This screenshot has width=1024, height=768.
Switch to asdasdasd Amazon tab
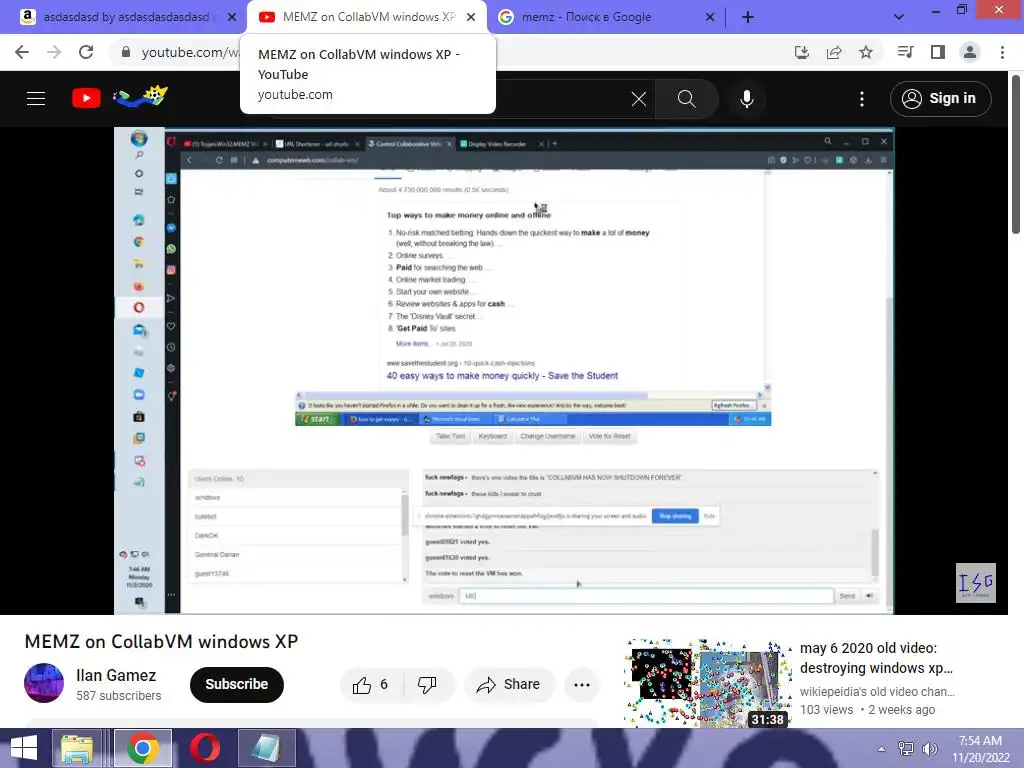click(x=126, y=17)
